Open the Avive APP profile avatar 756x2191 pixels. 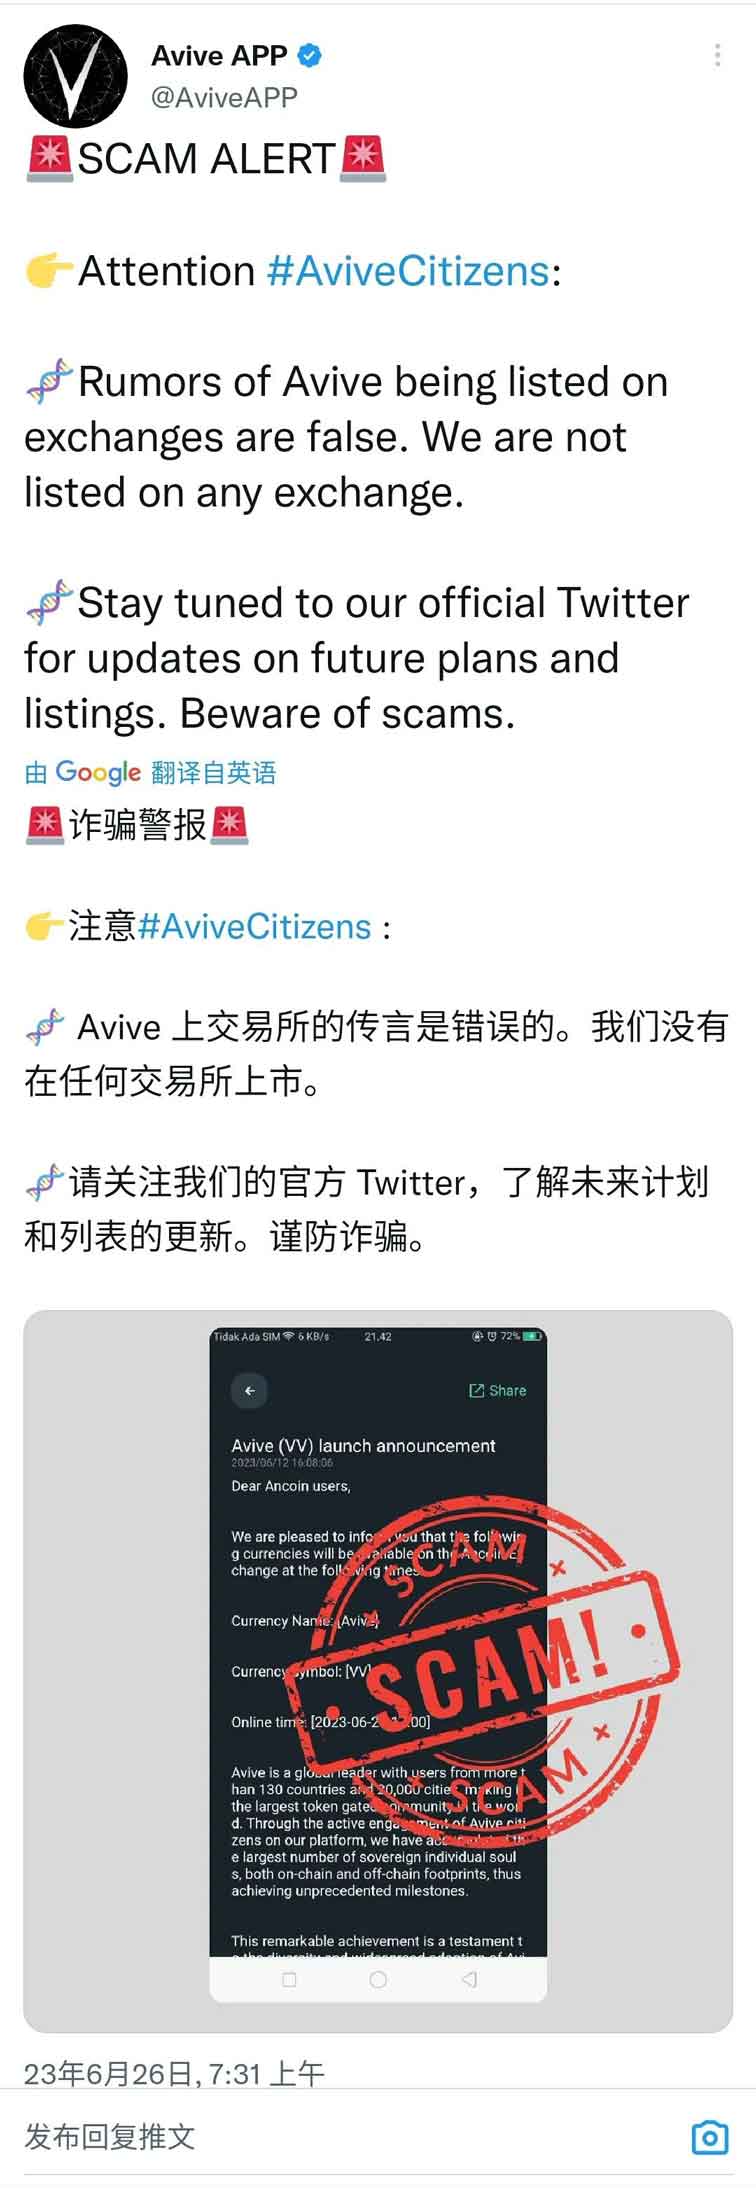[x=76, y=76]
